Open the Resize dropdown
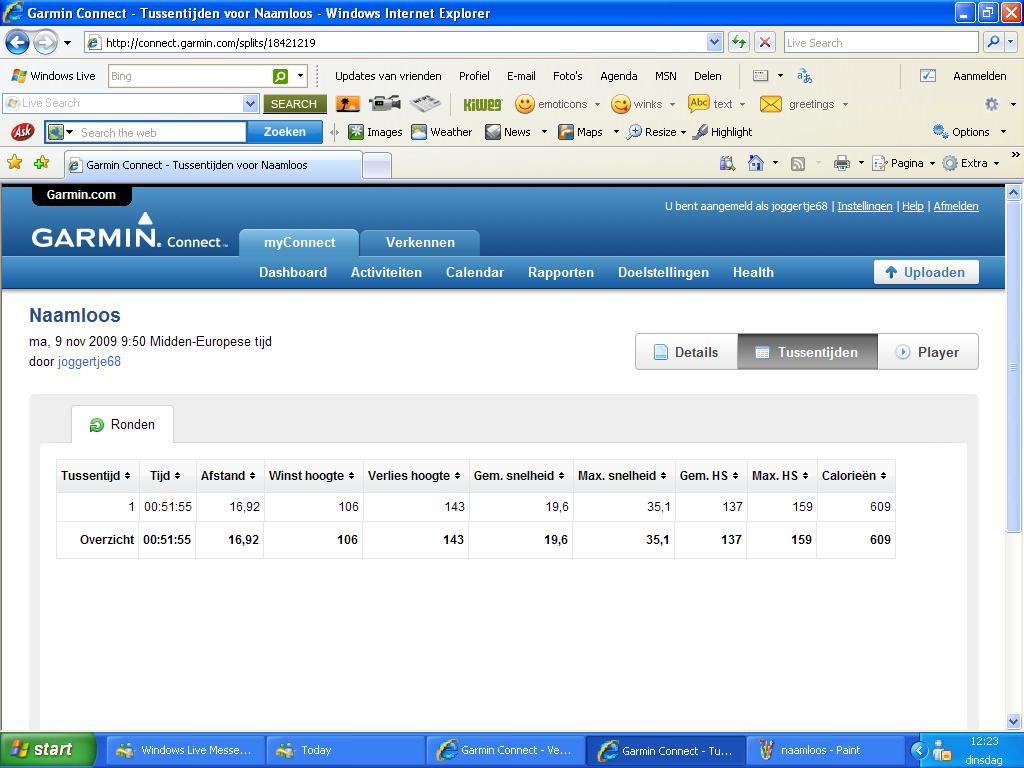This screenshot has height=768, width=1024. click(683, 132)
